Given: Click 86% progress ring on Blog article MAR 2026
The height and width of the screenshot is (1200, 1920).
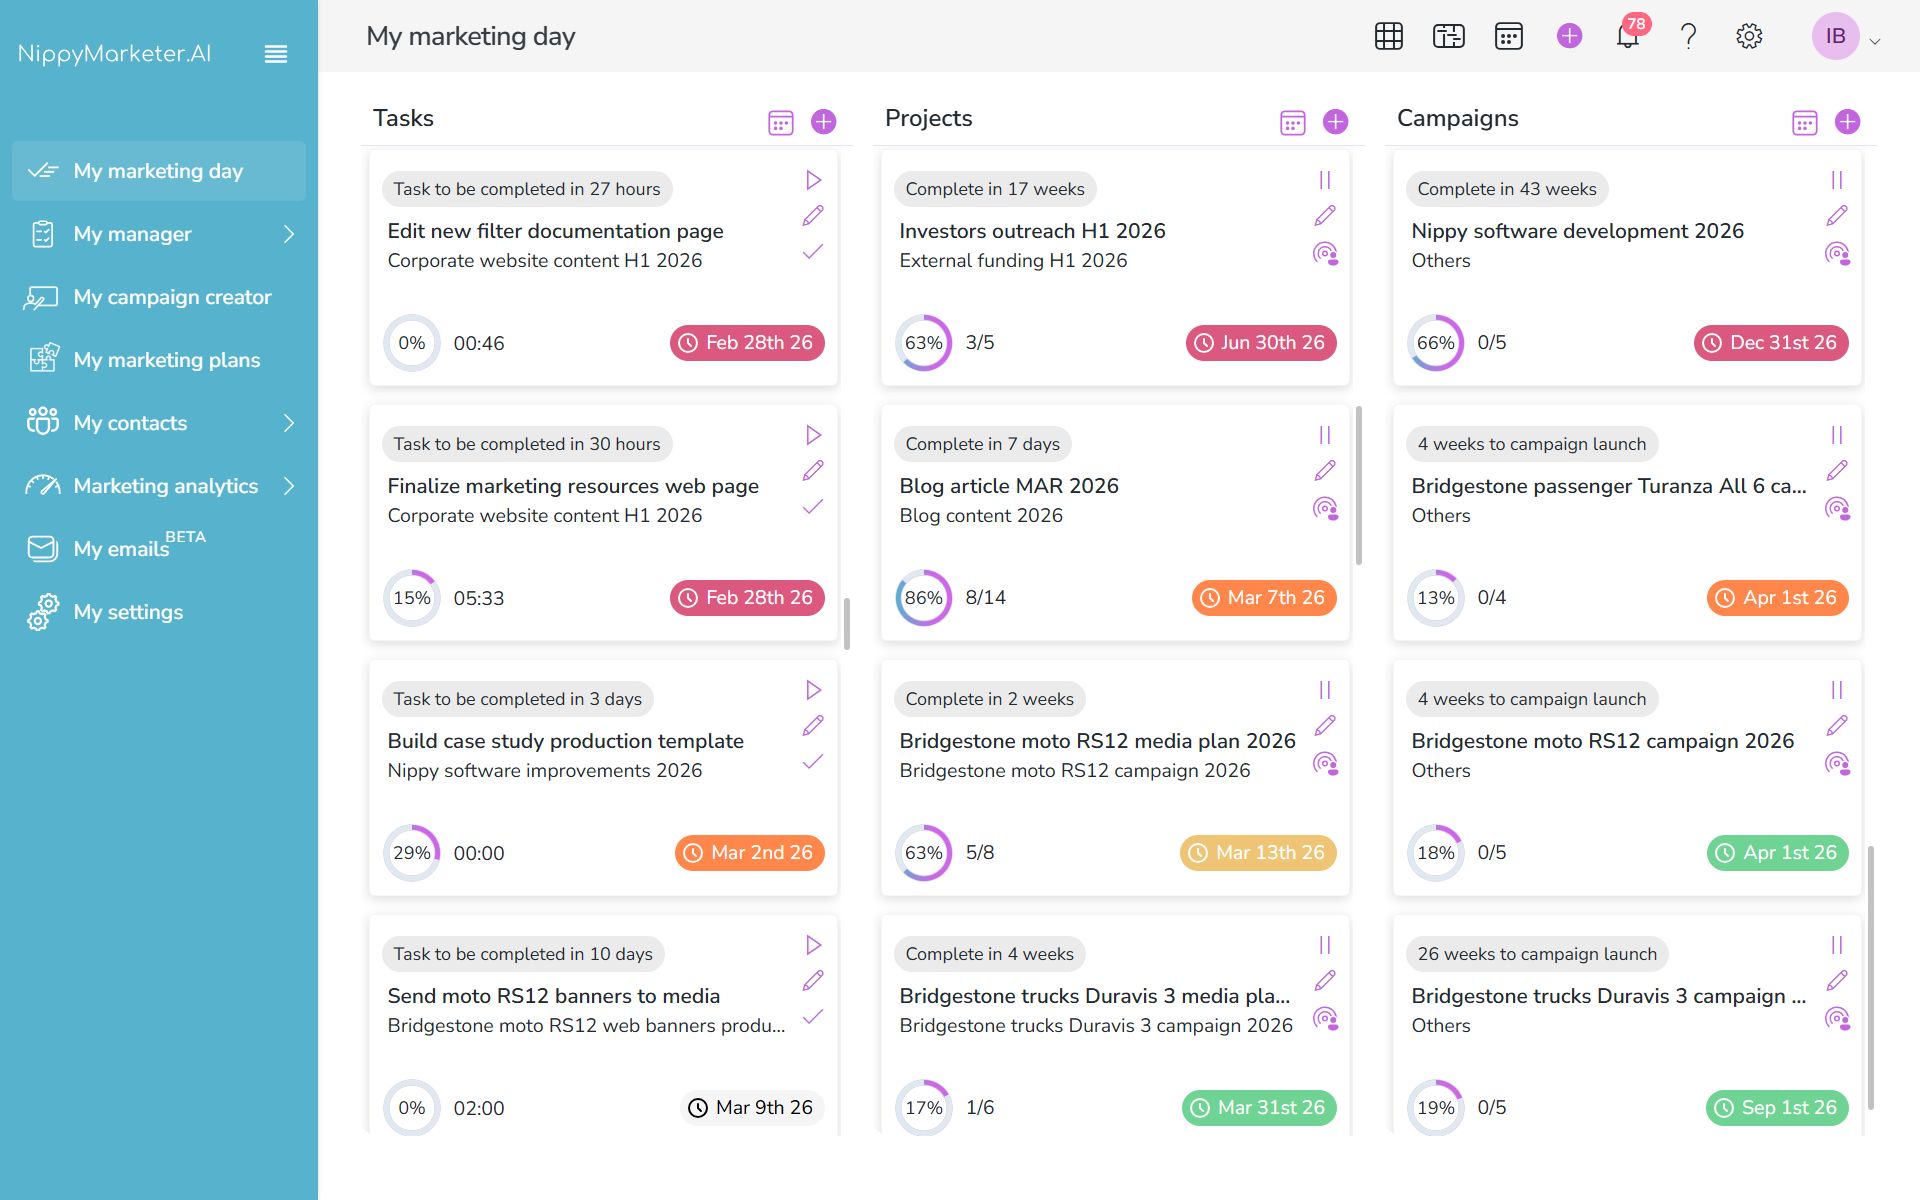Looking at the screenshot, I should (923, 598).
